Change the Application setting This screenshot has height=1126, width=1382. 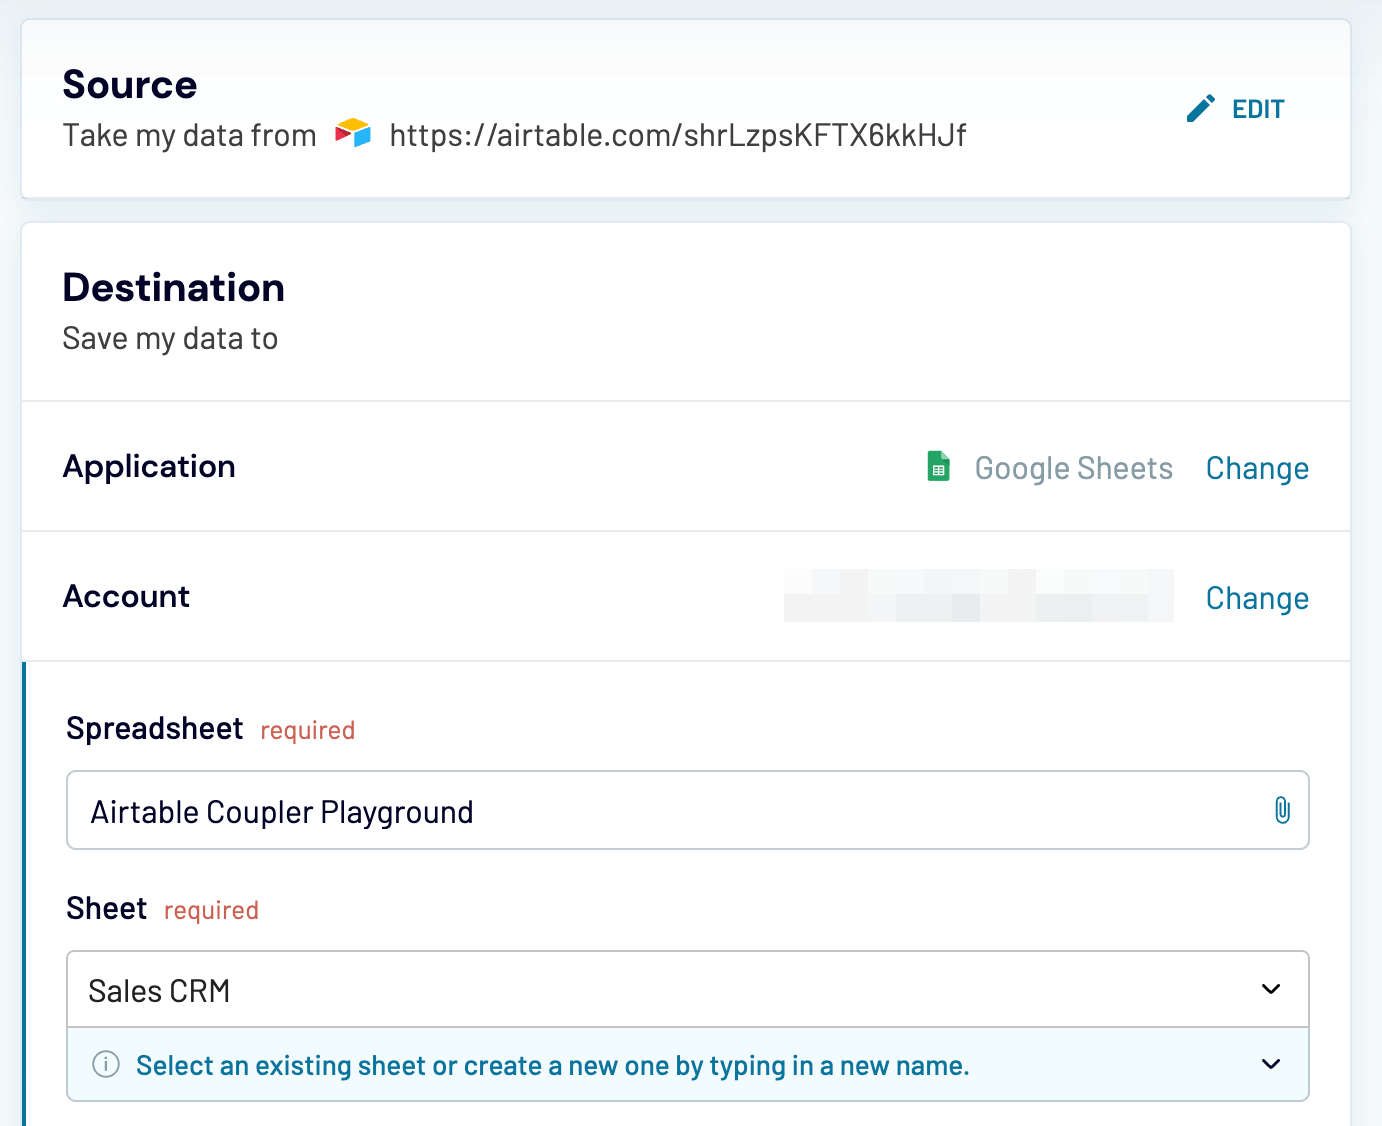pyautogui.click(x=1257, y=468)
